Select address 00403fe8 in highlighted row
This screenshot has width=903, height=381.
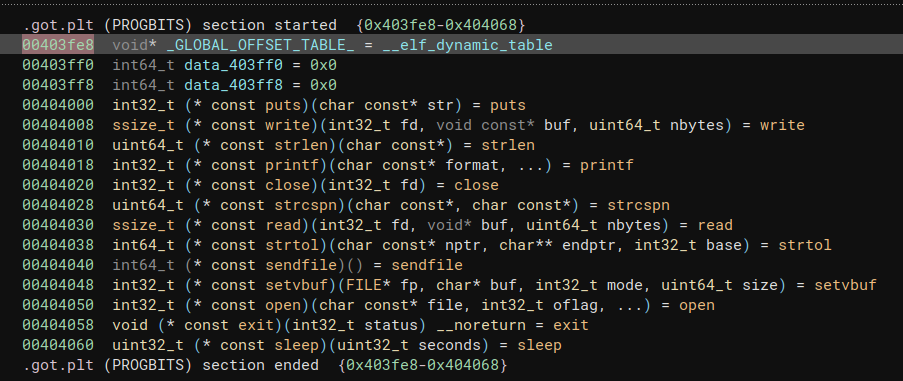58,45
